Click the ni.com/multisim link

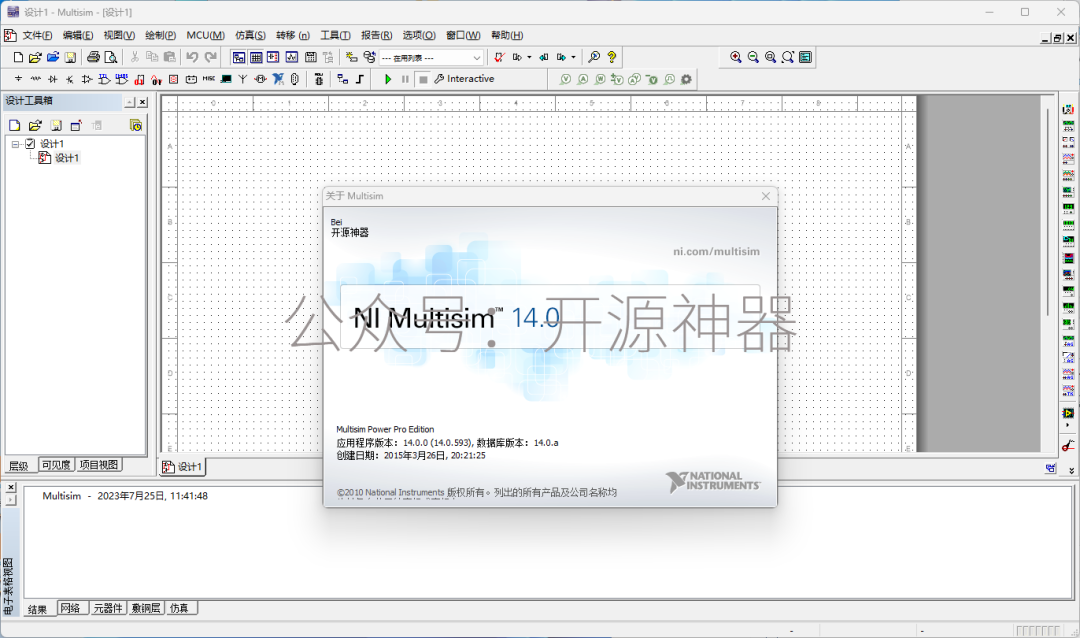click(716, 251)
